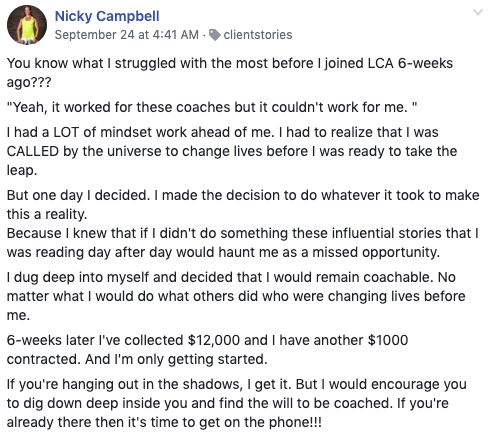This screenshot has width=491, height=439.
Task: Click the "ago???" text line
Action: [x=29, y=82]
